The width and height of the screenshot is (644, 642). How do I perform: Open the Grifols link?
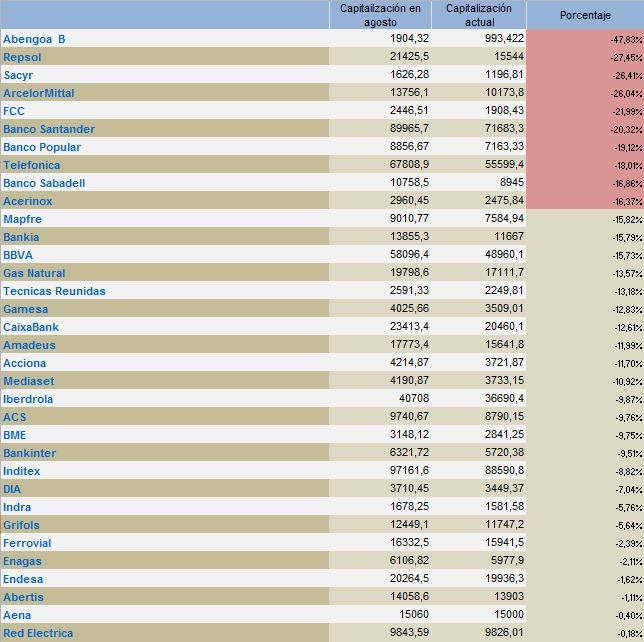[x=21, y=525]
